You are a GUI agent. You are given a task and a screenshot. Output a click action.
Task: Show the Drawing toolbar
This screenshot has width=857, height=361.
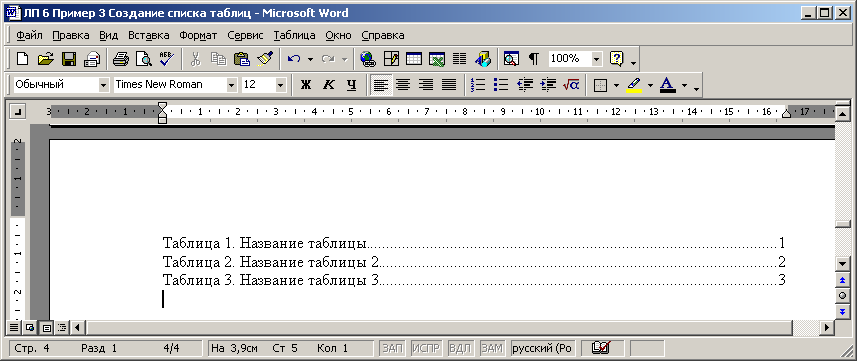point(483,59)
